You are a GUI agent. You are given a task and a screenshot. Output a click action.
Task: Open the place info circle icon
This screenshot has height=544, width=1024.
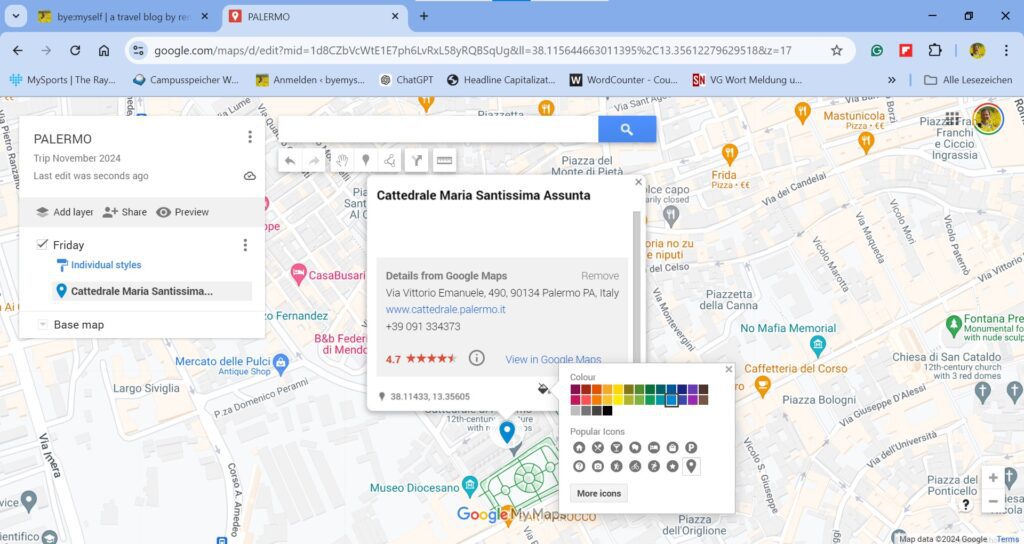[x=477, y=358]
